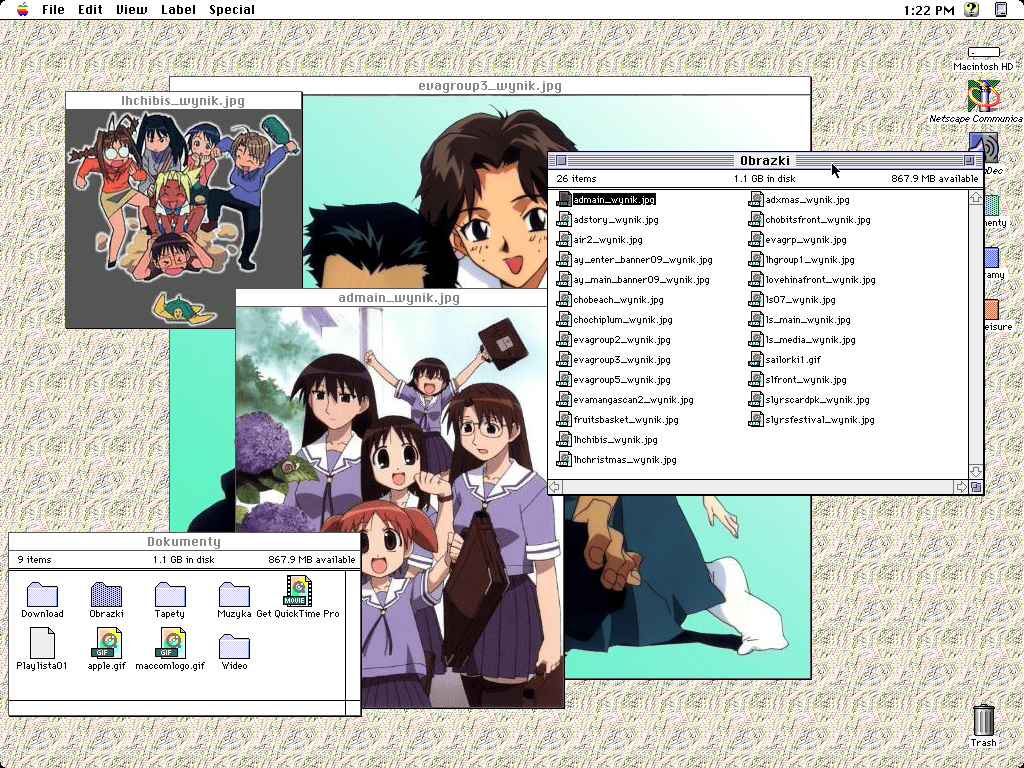Open the application switcher menu at top right
The height and width of the screenshot is (768, 1024).
coord(1000,10)
